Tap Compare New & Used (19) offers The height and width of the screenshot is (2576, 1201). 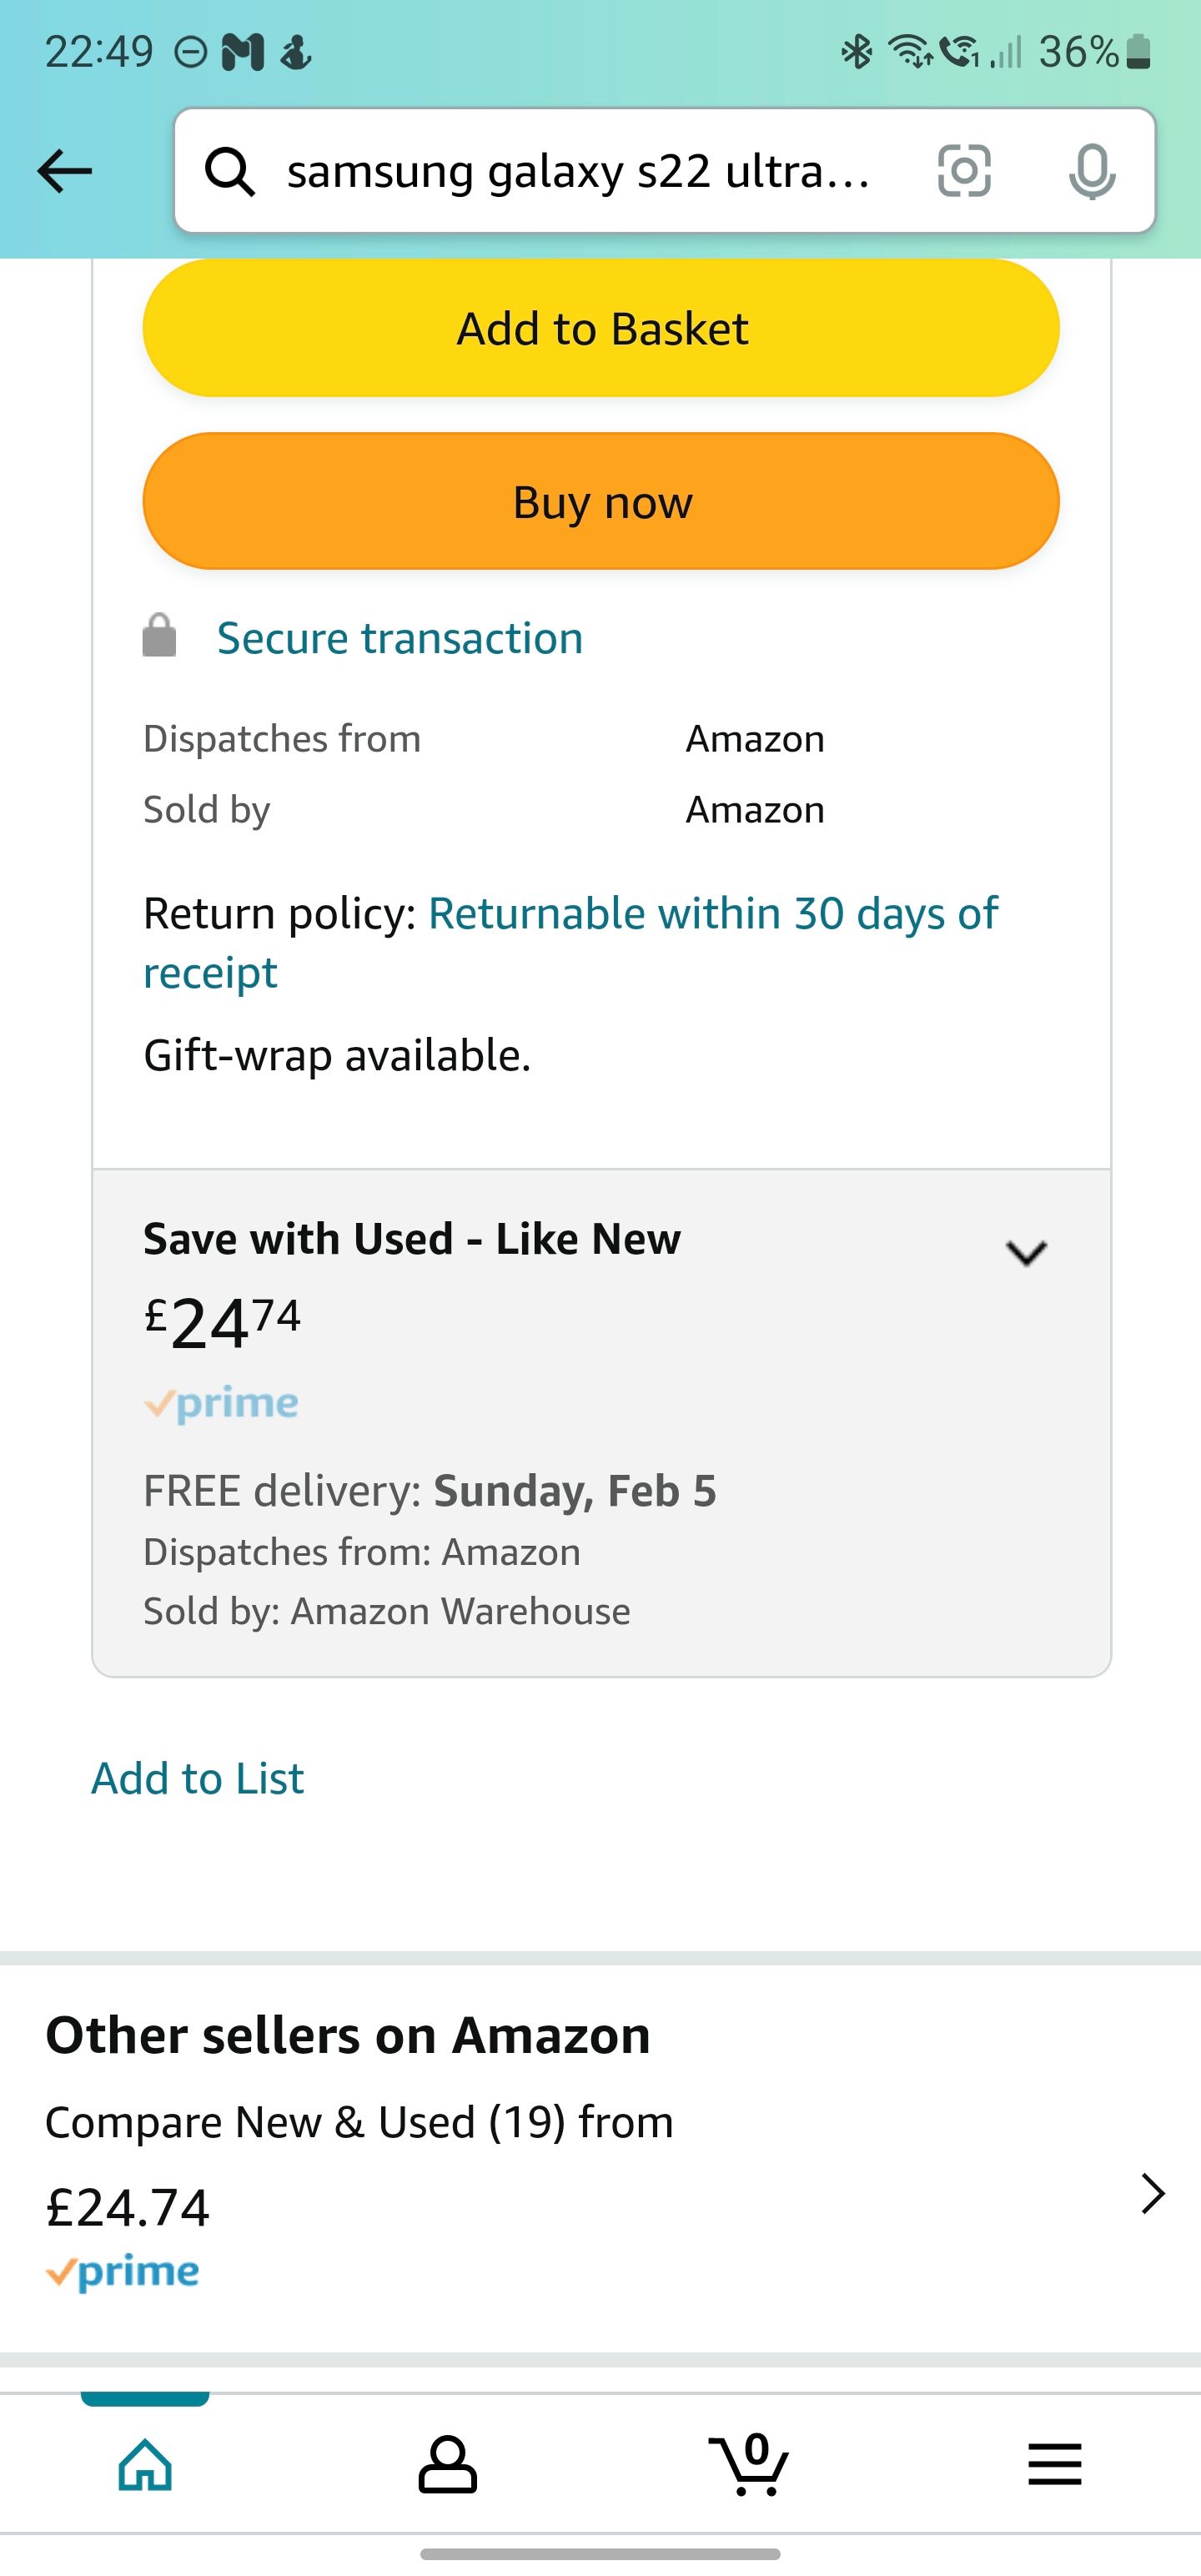click(x=360, y=2121)
